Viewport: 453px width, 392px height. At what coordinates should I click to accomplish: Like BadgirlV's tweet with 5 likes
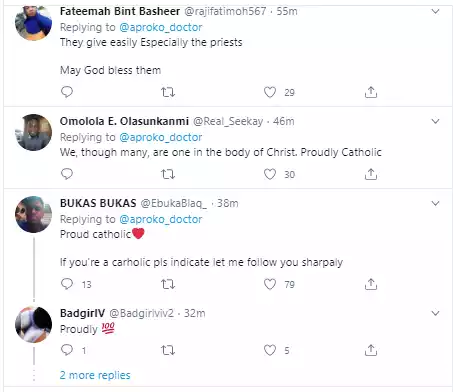click(270, 350)
